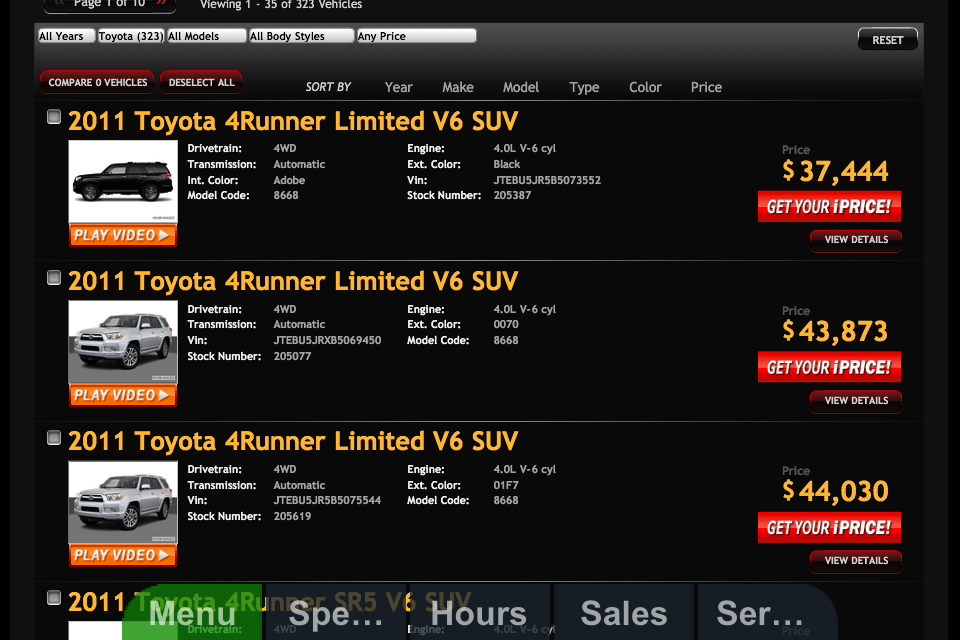The image size is (960, 640).
Task: View details of the $44,030 4Runner
Action: 856,560
